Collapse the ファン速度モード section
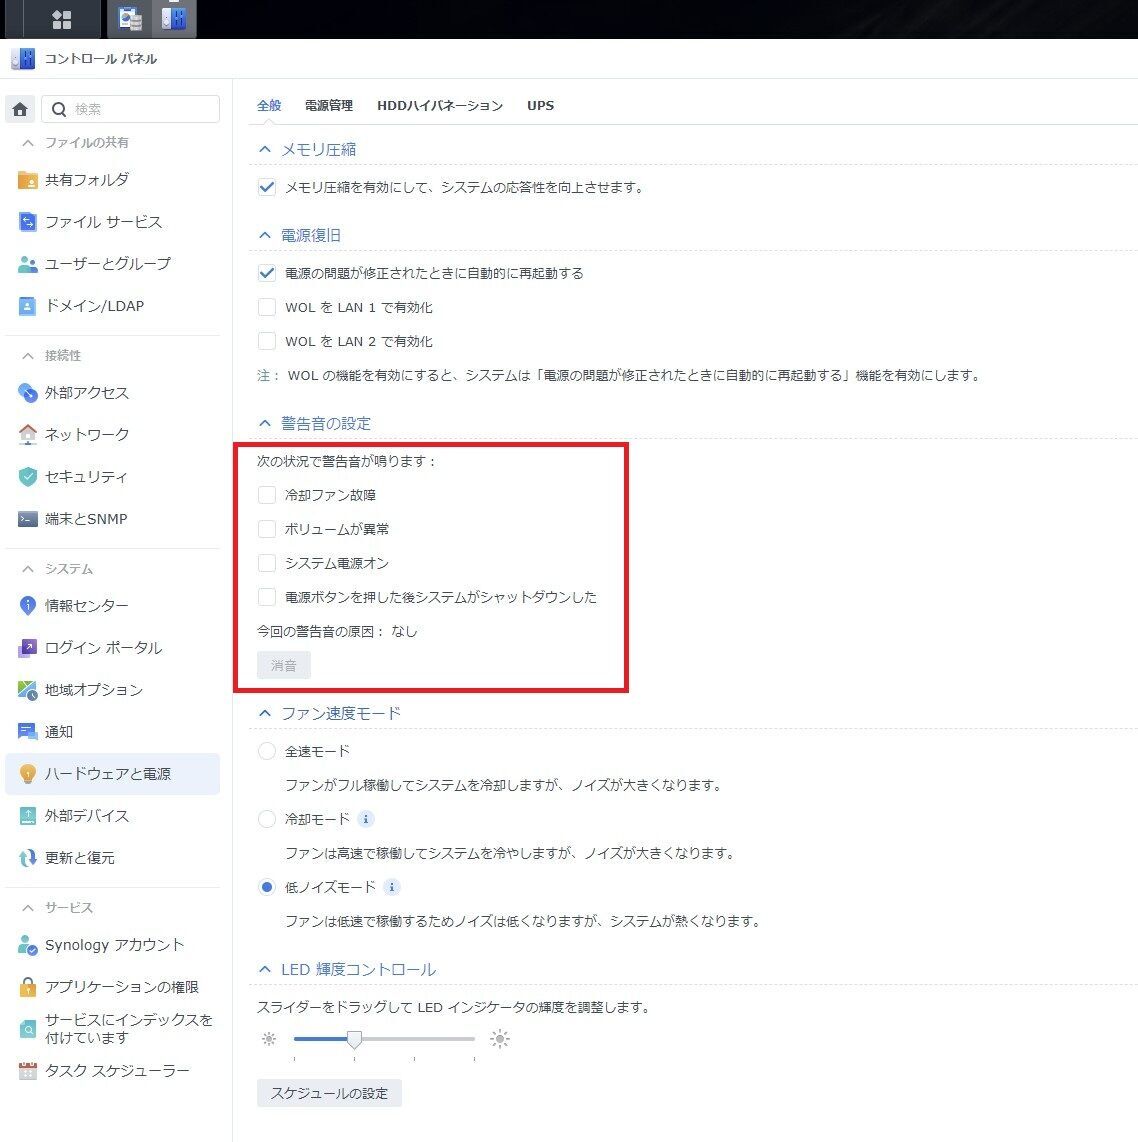The width and height of the screenshot is (1138, 1142). (265, 713)
